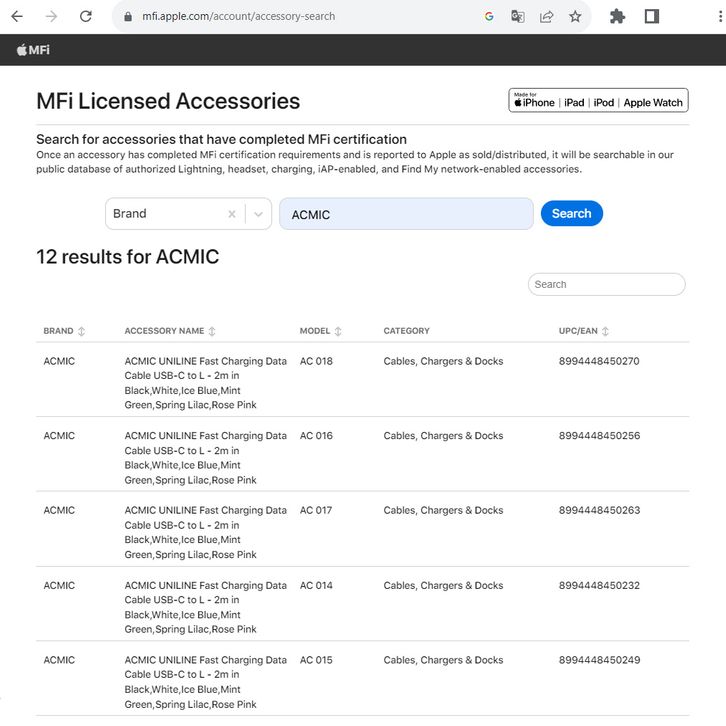Image resolution: width=726 pixels, height=726 pixels.
Task: Bookmark this page with the star icon
Action: tap(575, 17)
